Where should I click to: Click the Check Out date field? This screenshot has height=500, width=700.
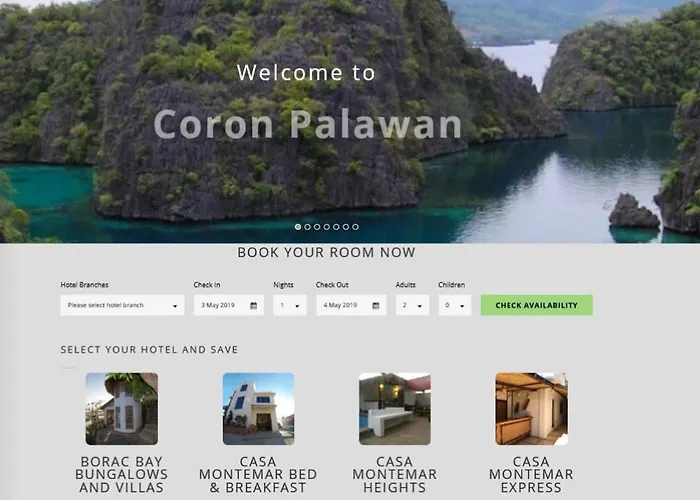coord(351,305)
